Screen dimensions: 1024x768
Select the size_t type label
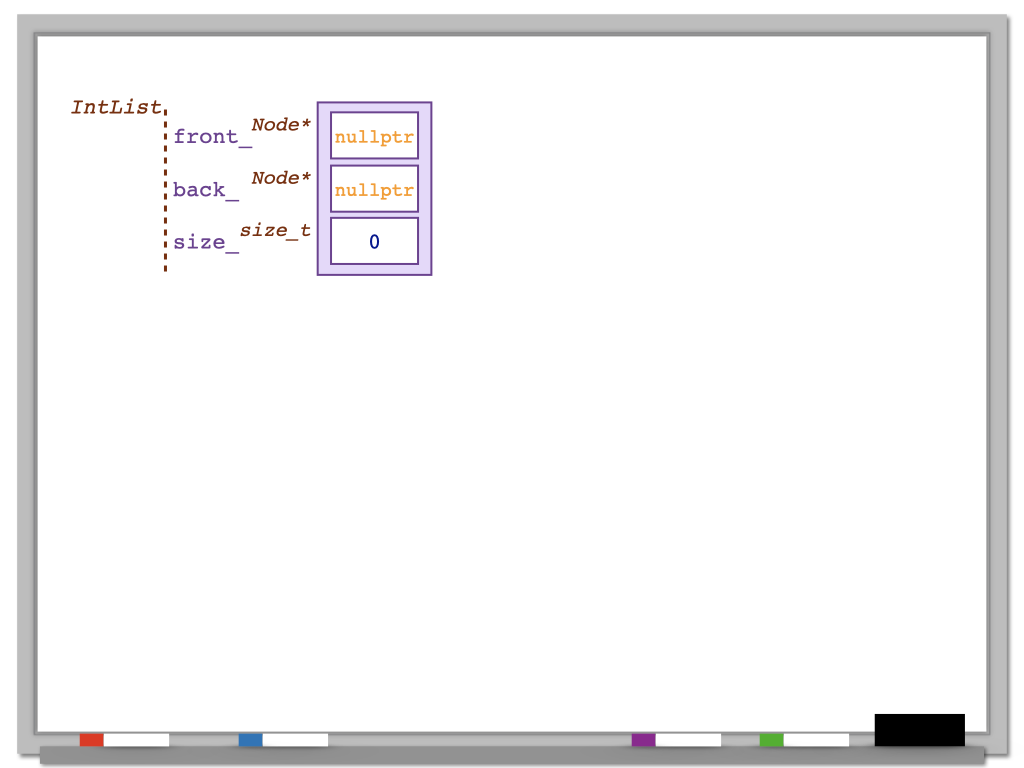click(x=275, y=231)
